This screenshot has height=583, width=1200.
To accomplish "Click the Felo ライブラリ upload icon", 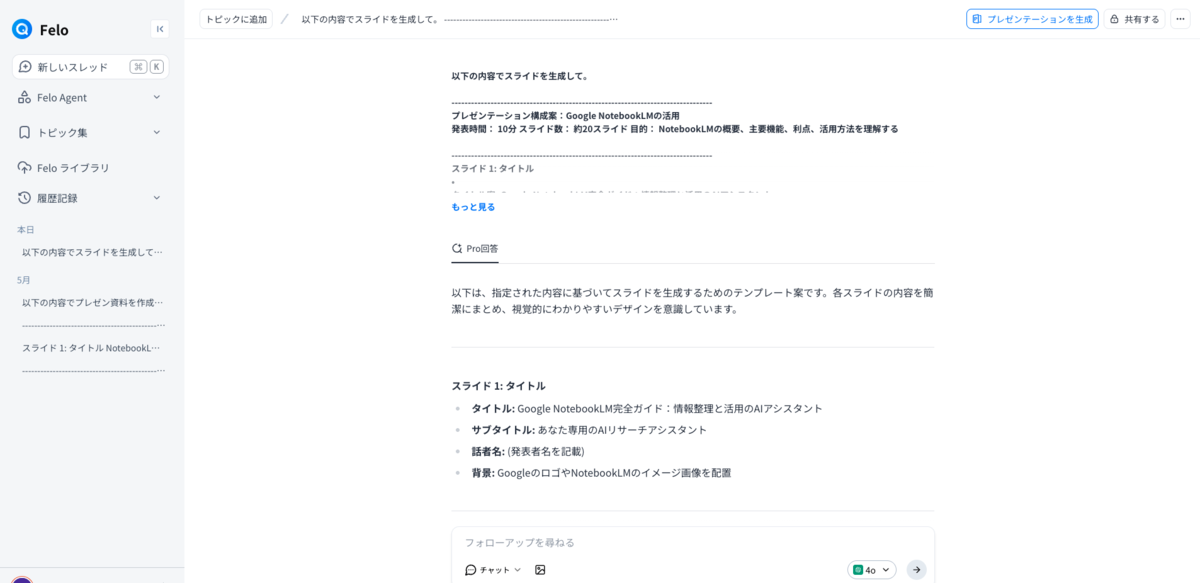I will tap(25, 168).
